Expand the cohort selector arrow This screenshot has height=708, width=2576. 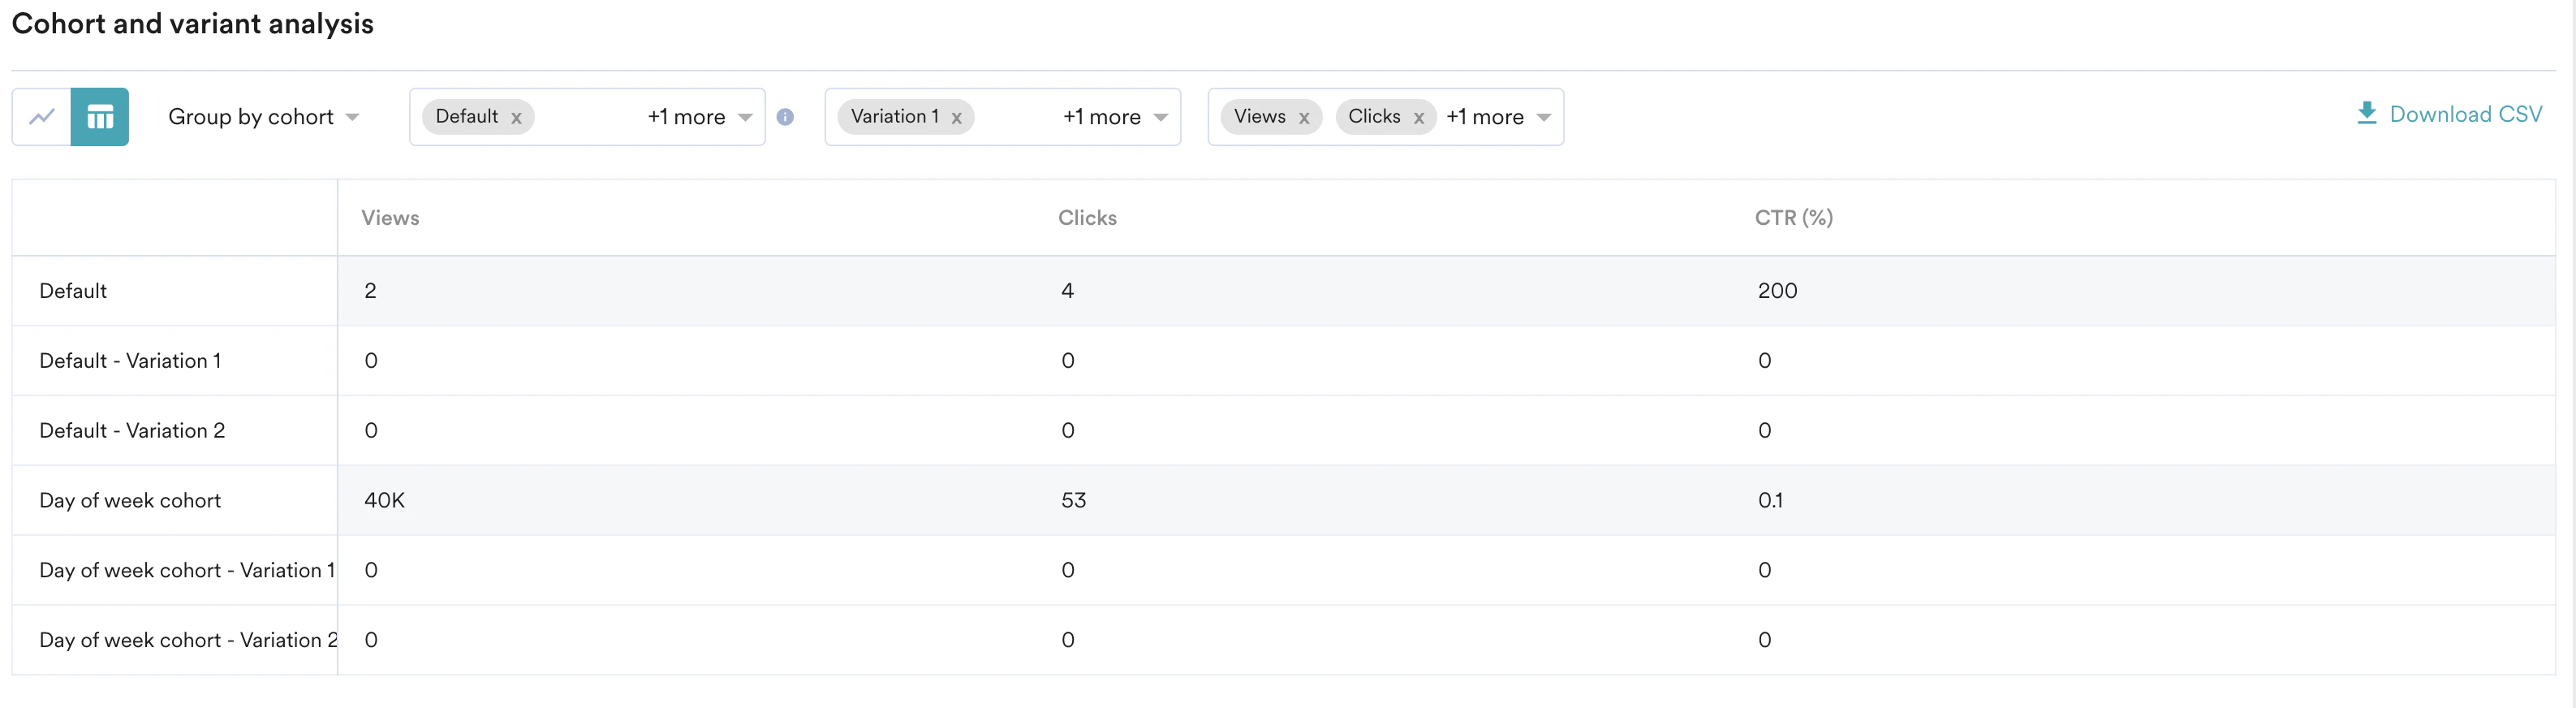click(745, 117)
